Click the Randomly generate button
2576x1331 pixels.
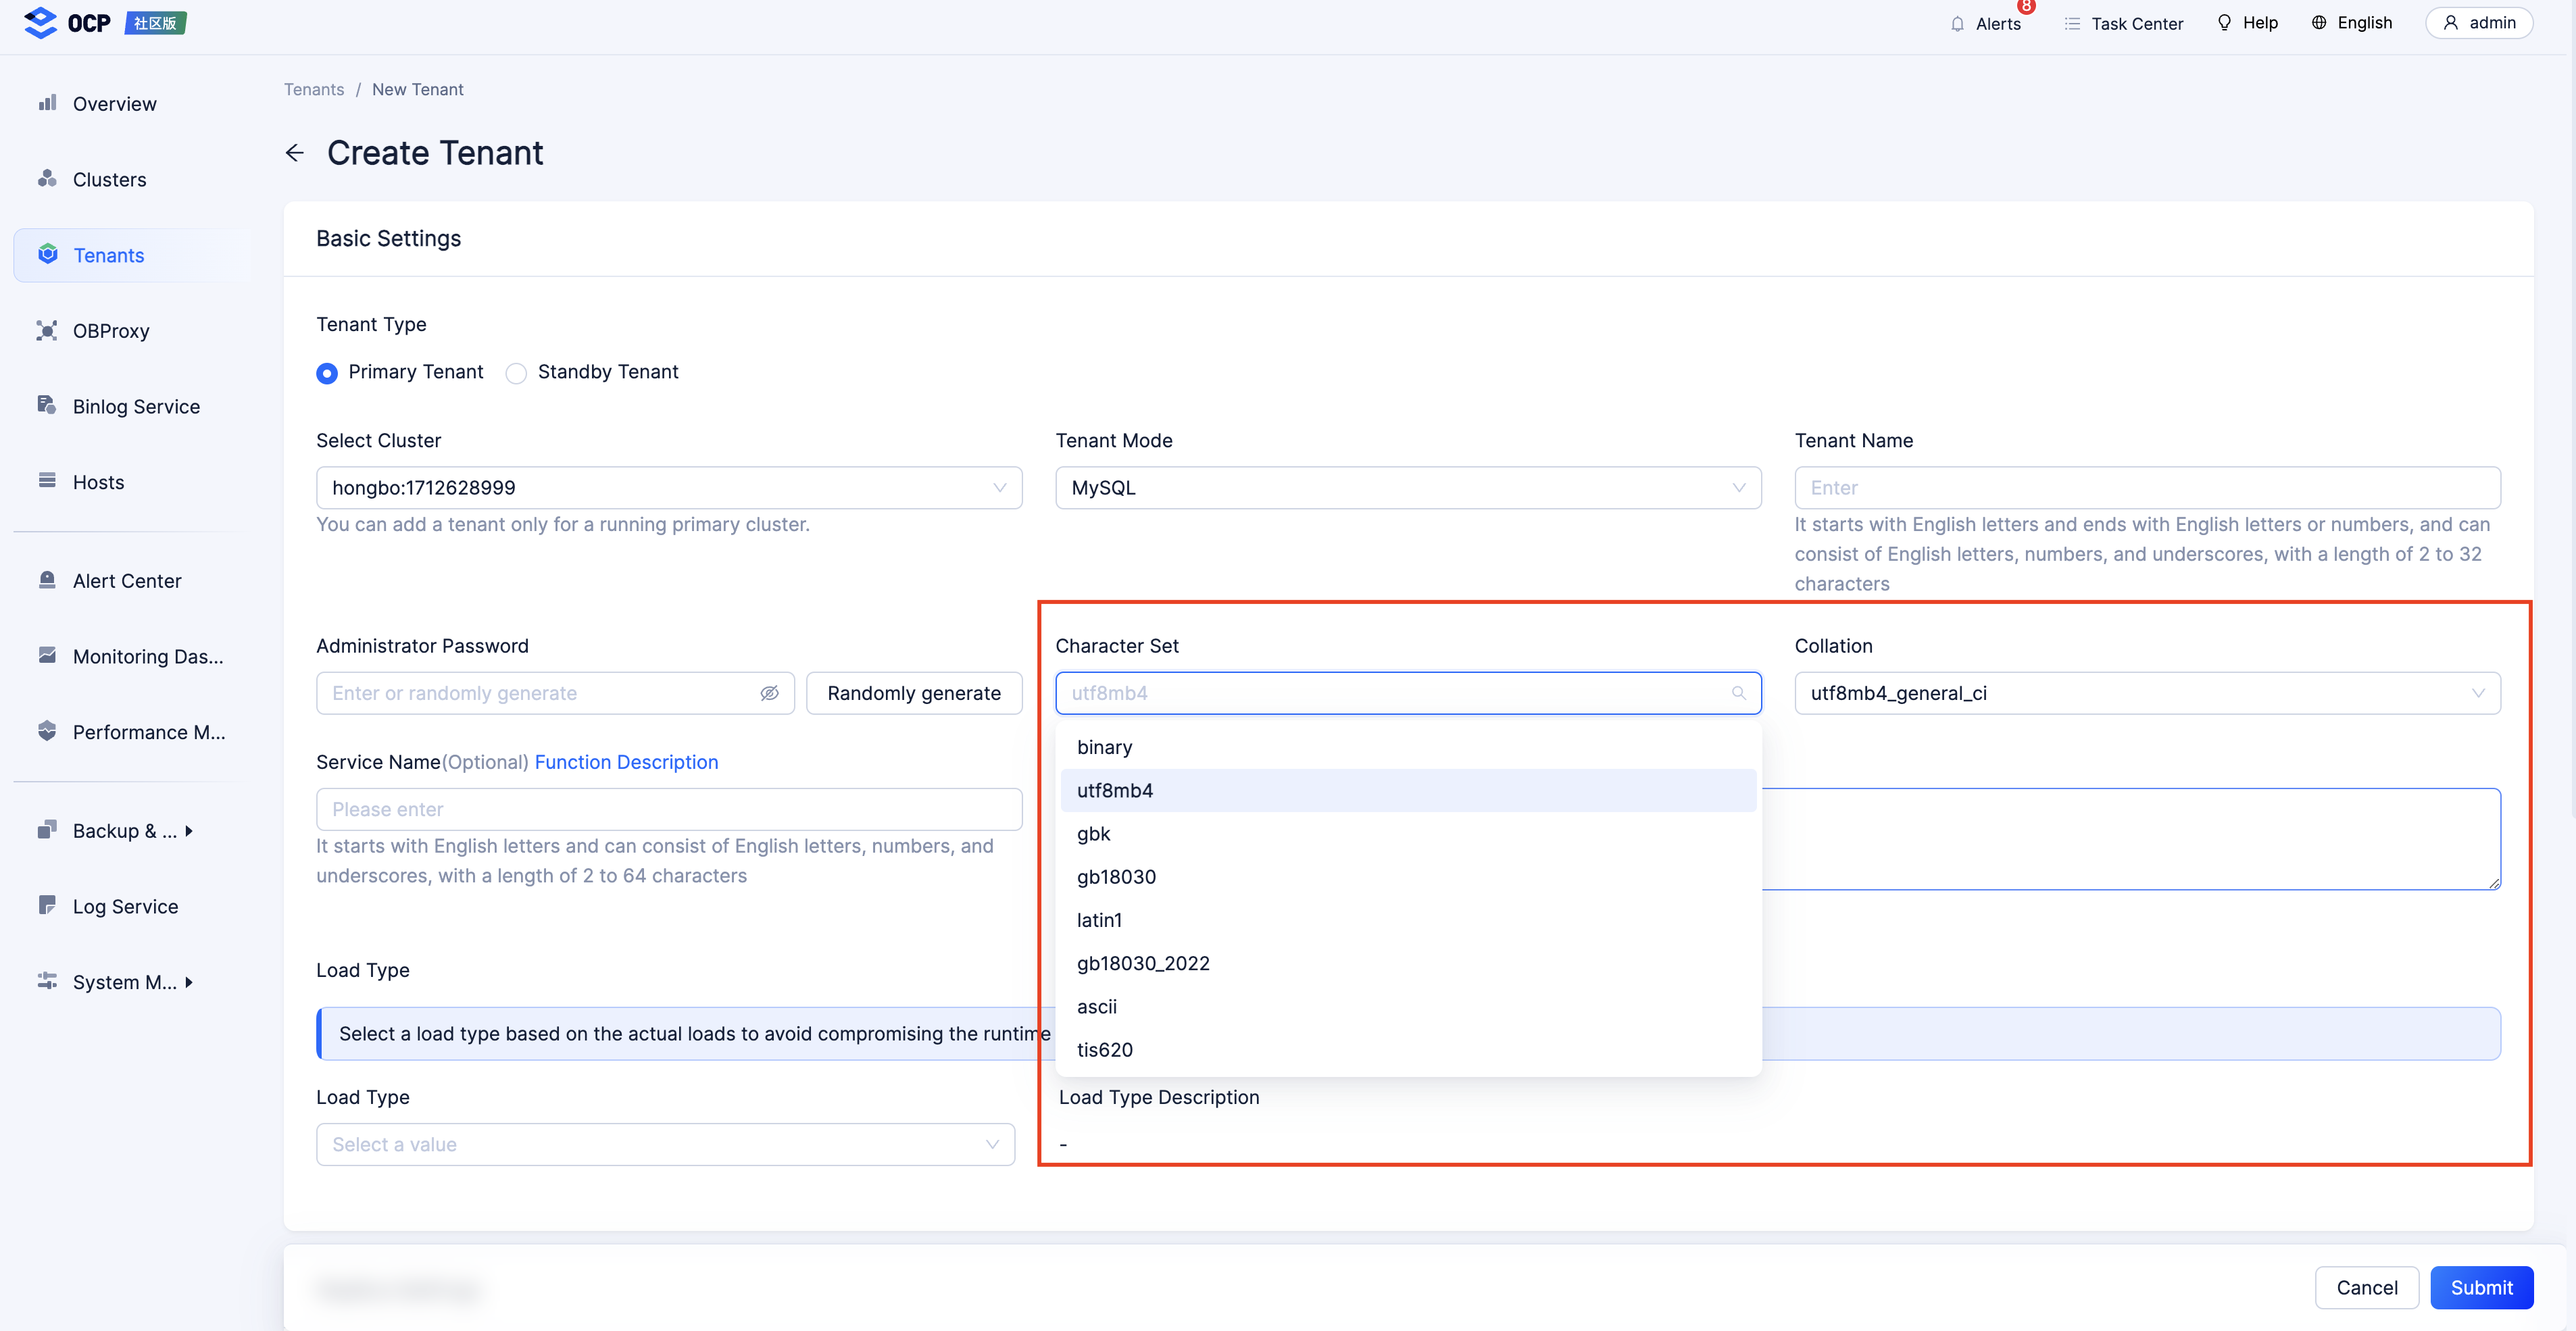point(914,693)
